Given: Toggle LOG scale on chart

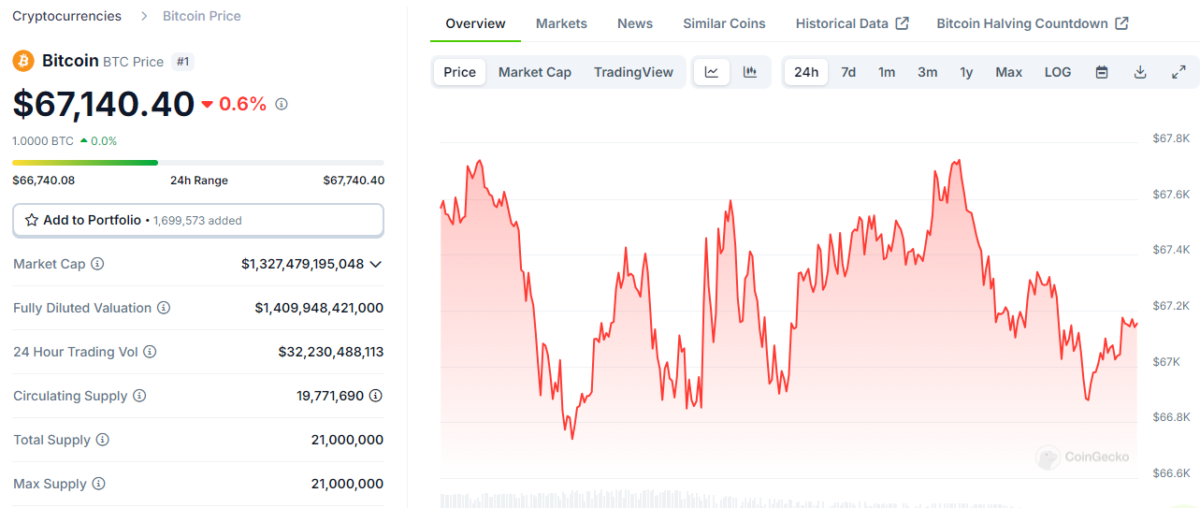Looking at the screenshot, I should click(1058, 72).
